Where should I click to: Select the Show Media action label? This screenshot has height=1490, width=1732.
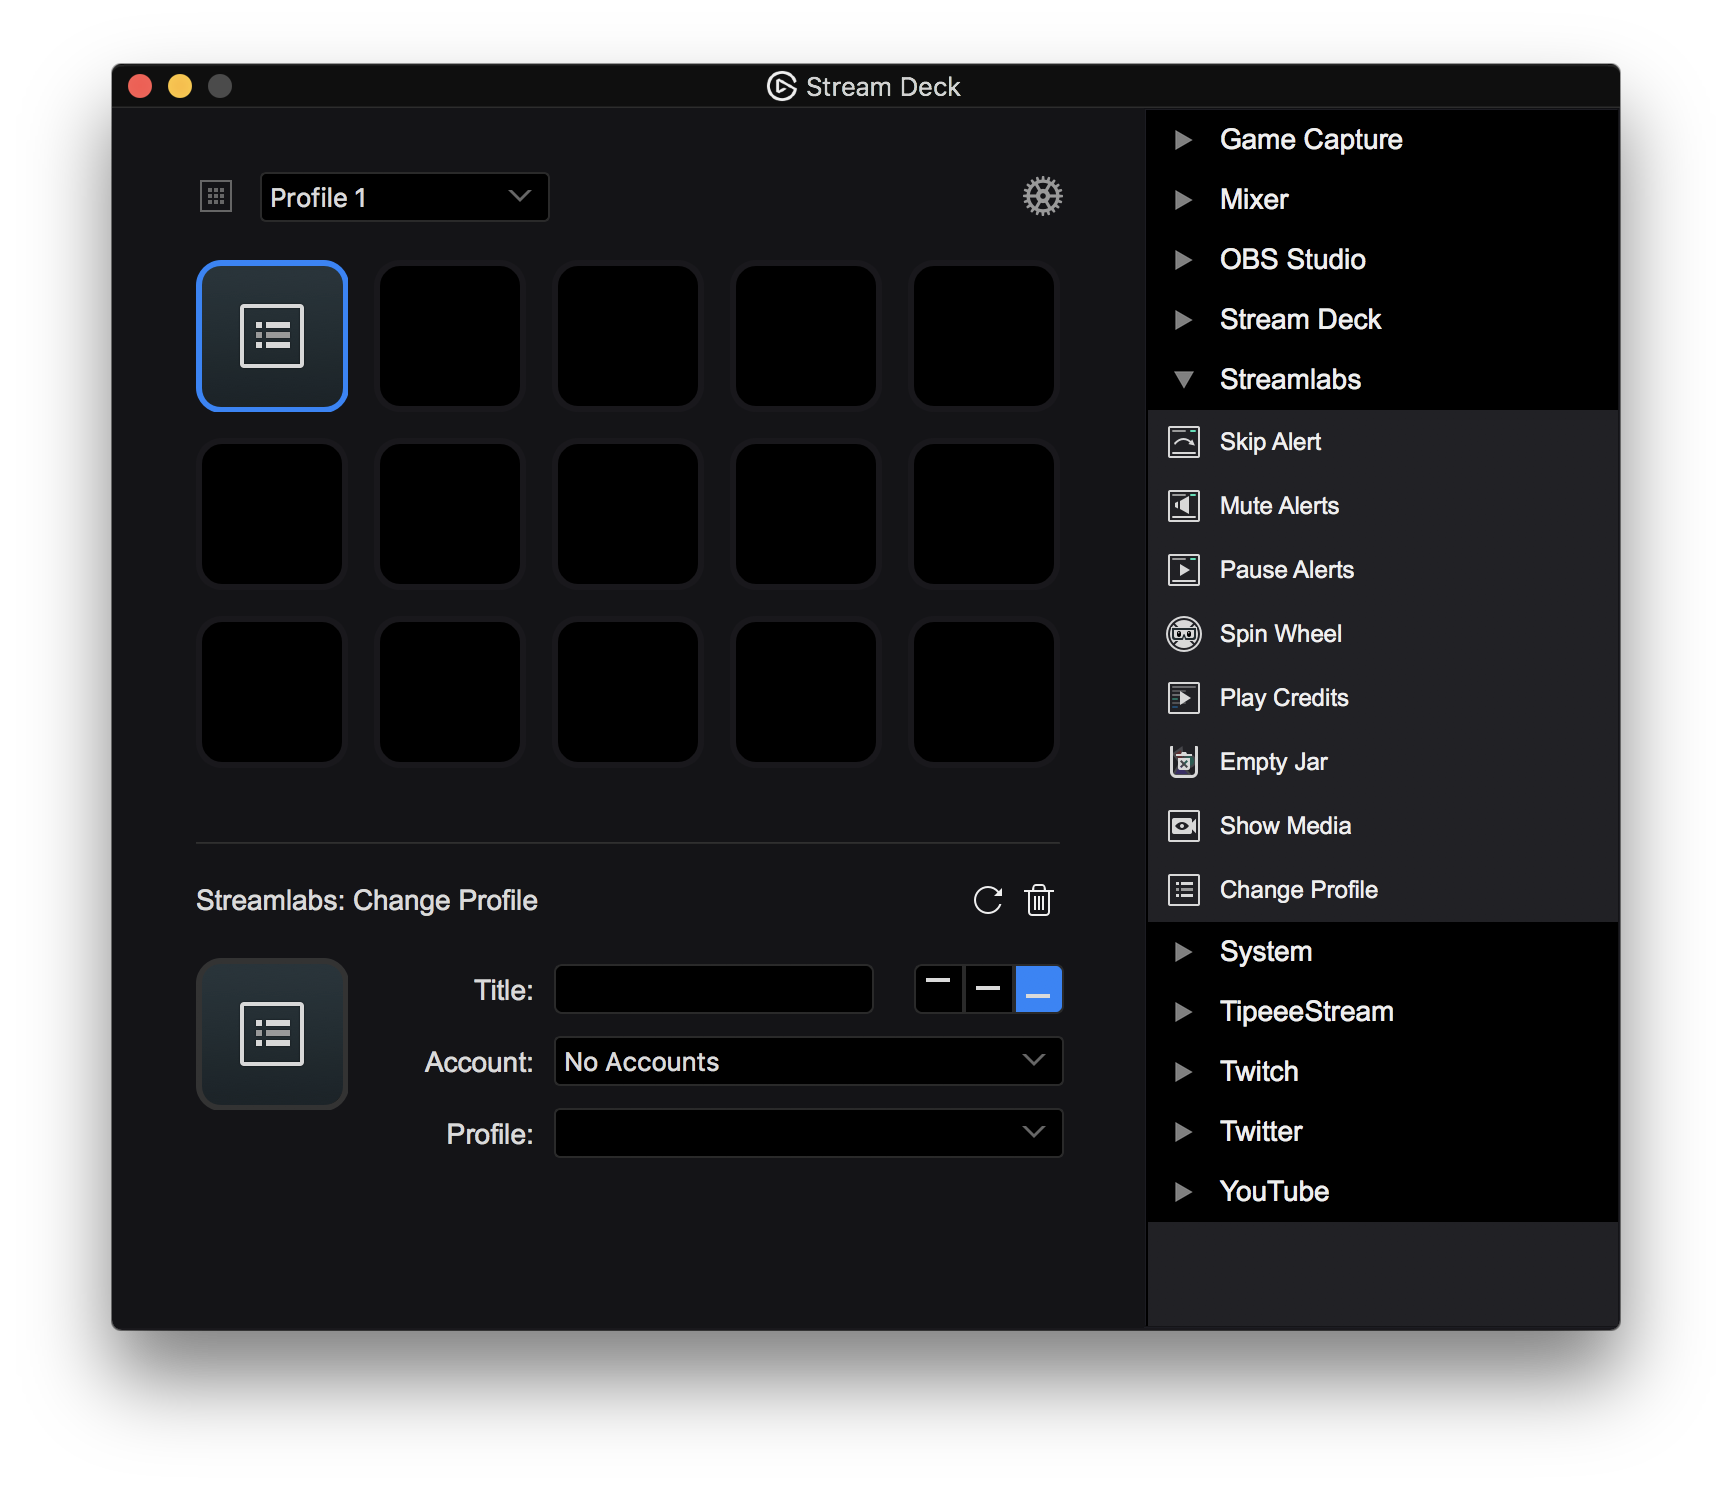click(1285, 825)
